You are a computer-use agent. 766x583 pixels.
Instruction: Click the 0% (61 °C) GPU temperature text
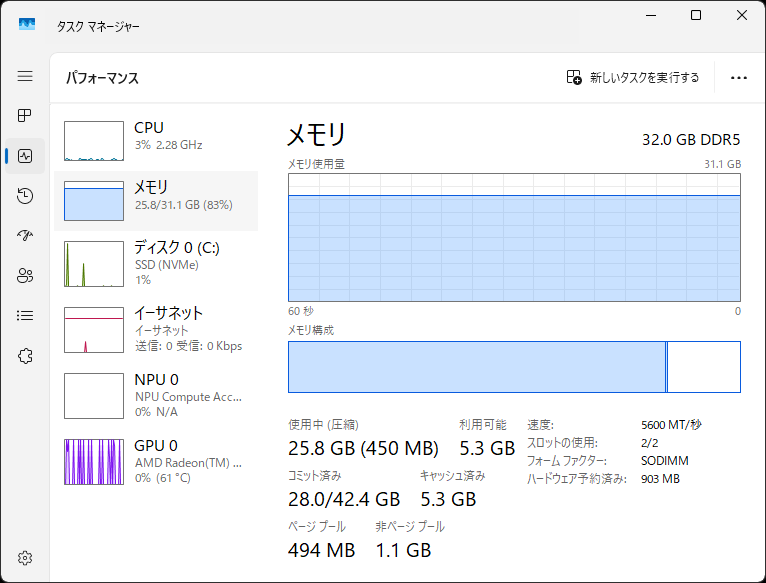163,478
